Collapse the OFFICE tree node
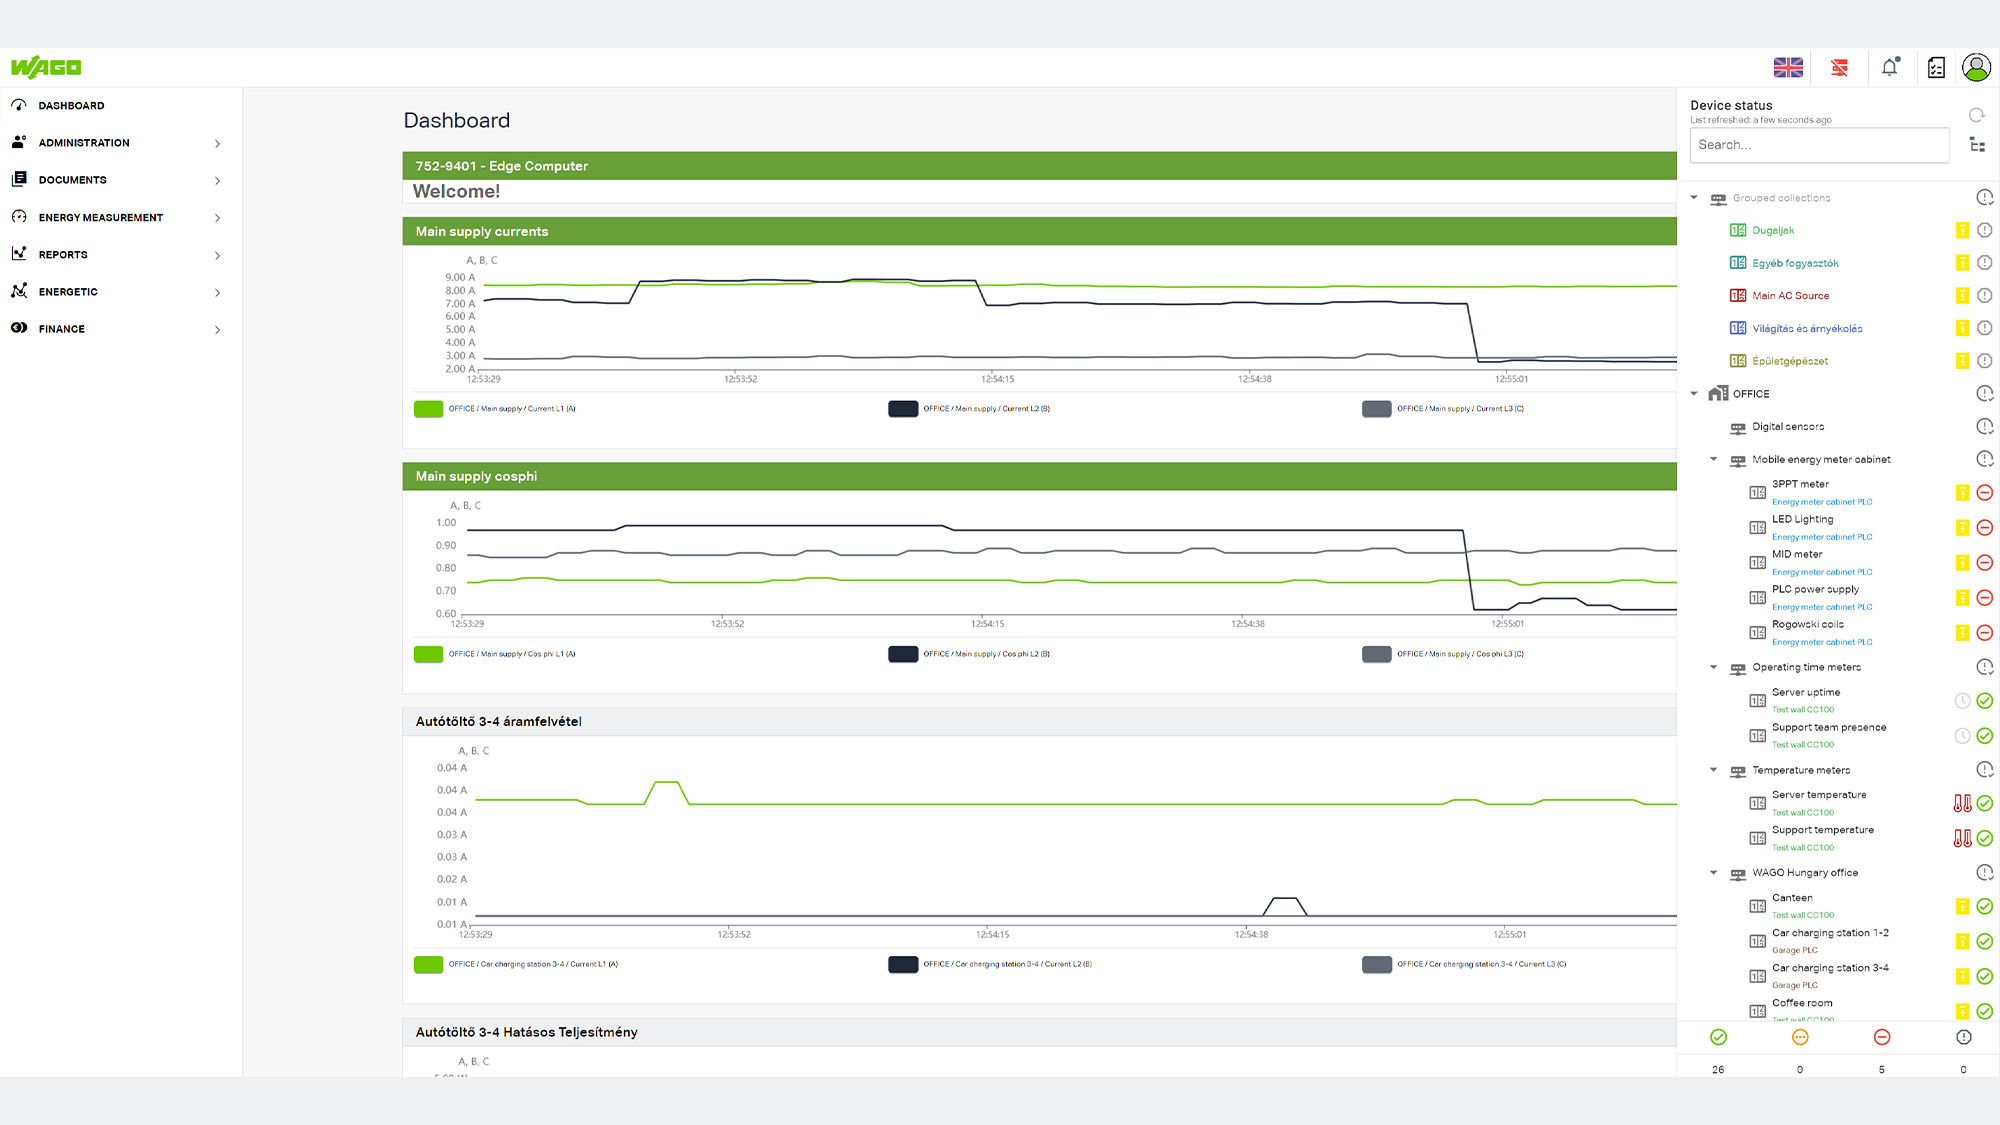The height and width of the screenshot is (1125, 2000). 1694,394
